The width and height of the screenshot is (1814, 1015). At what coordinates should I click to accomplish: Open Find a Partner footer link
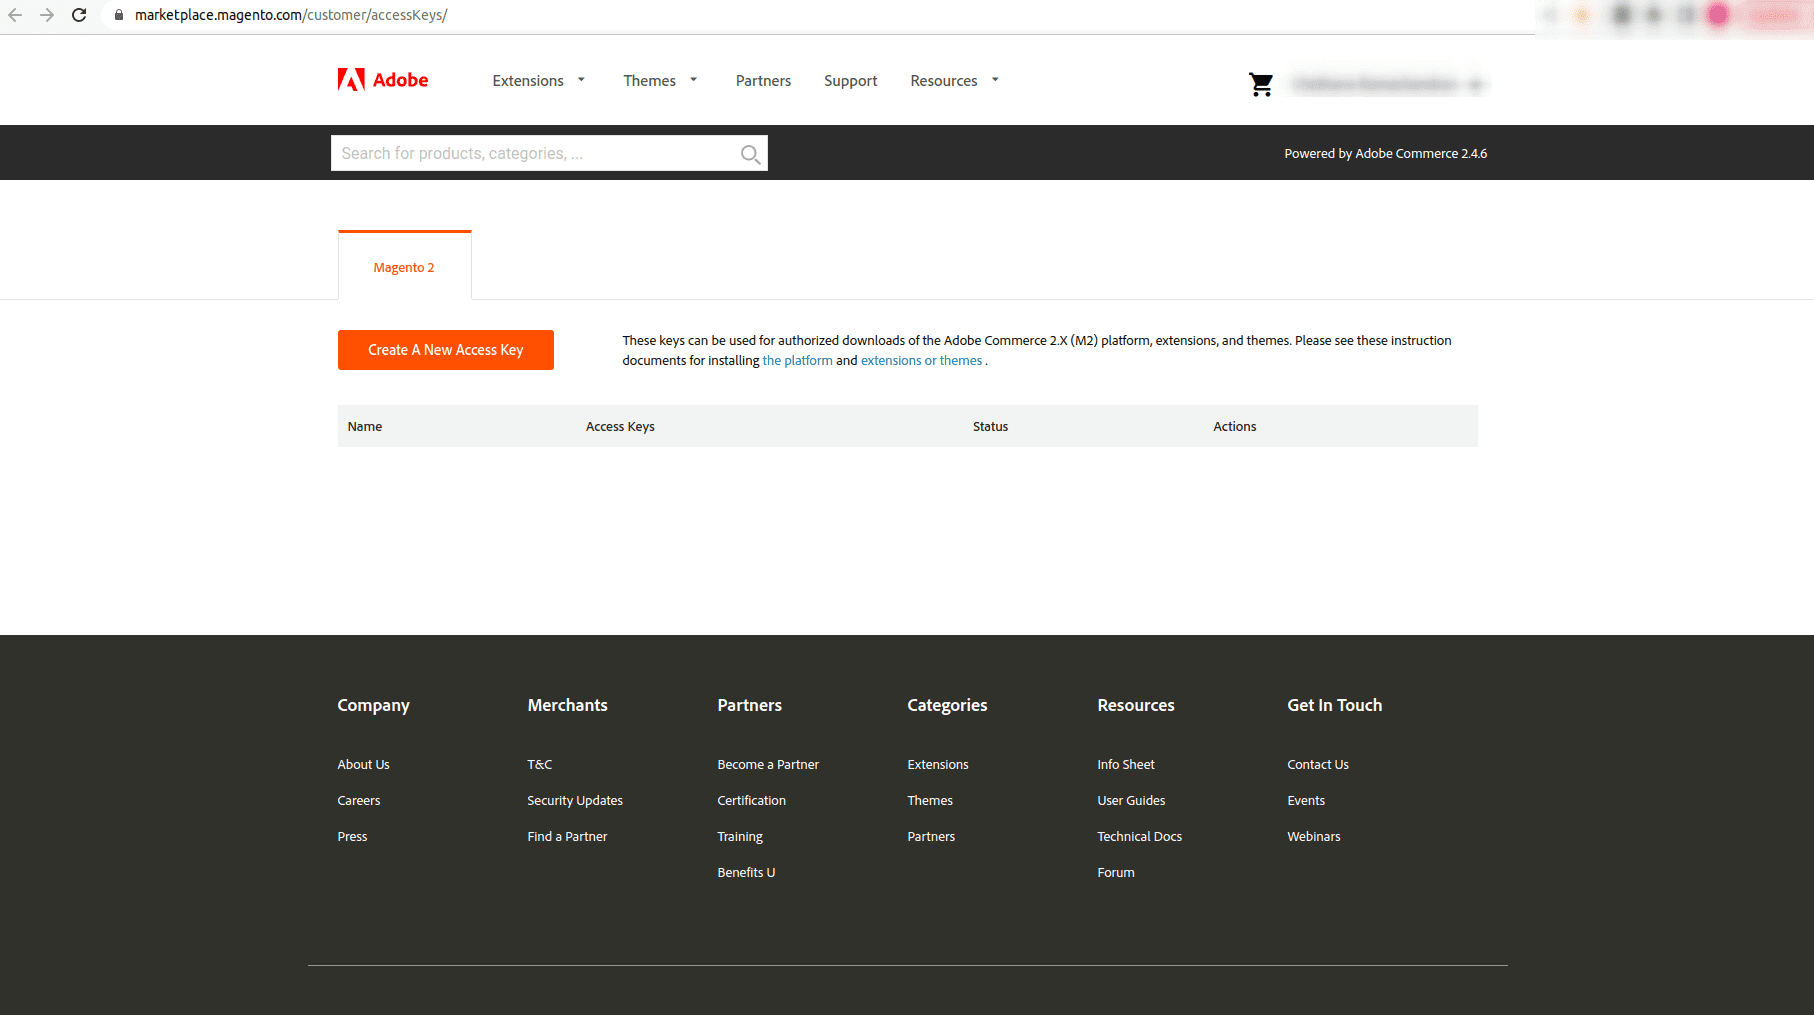pos(567,837)
